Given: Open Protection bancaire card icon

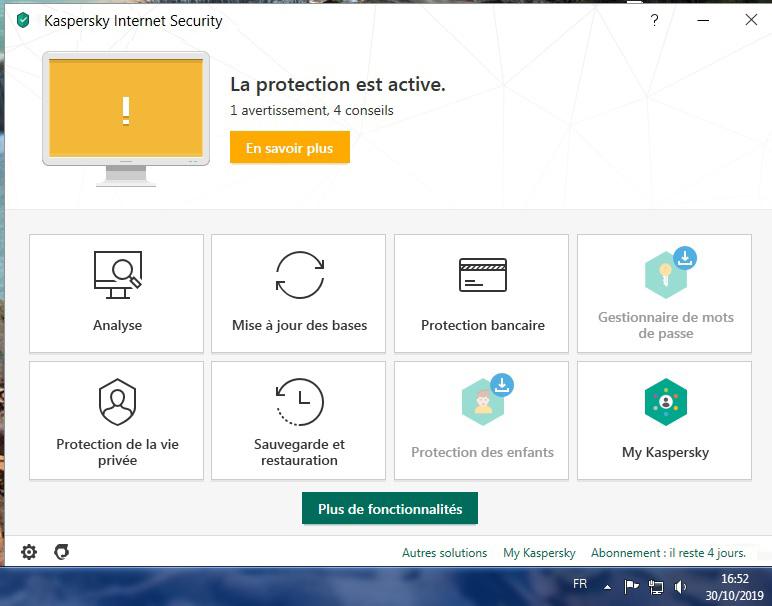Looking at the screenshot, I should tap(482, 275).
